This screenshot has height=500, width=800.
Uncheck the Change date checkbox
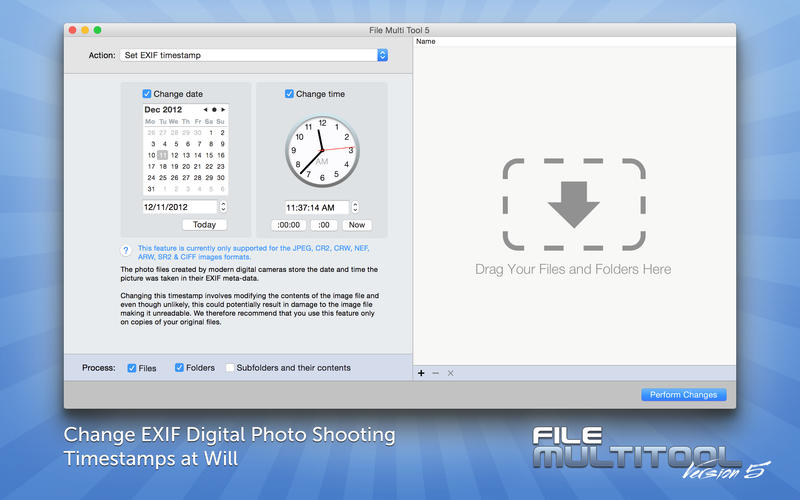click(147, 94)
